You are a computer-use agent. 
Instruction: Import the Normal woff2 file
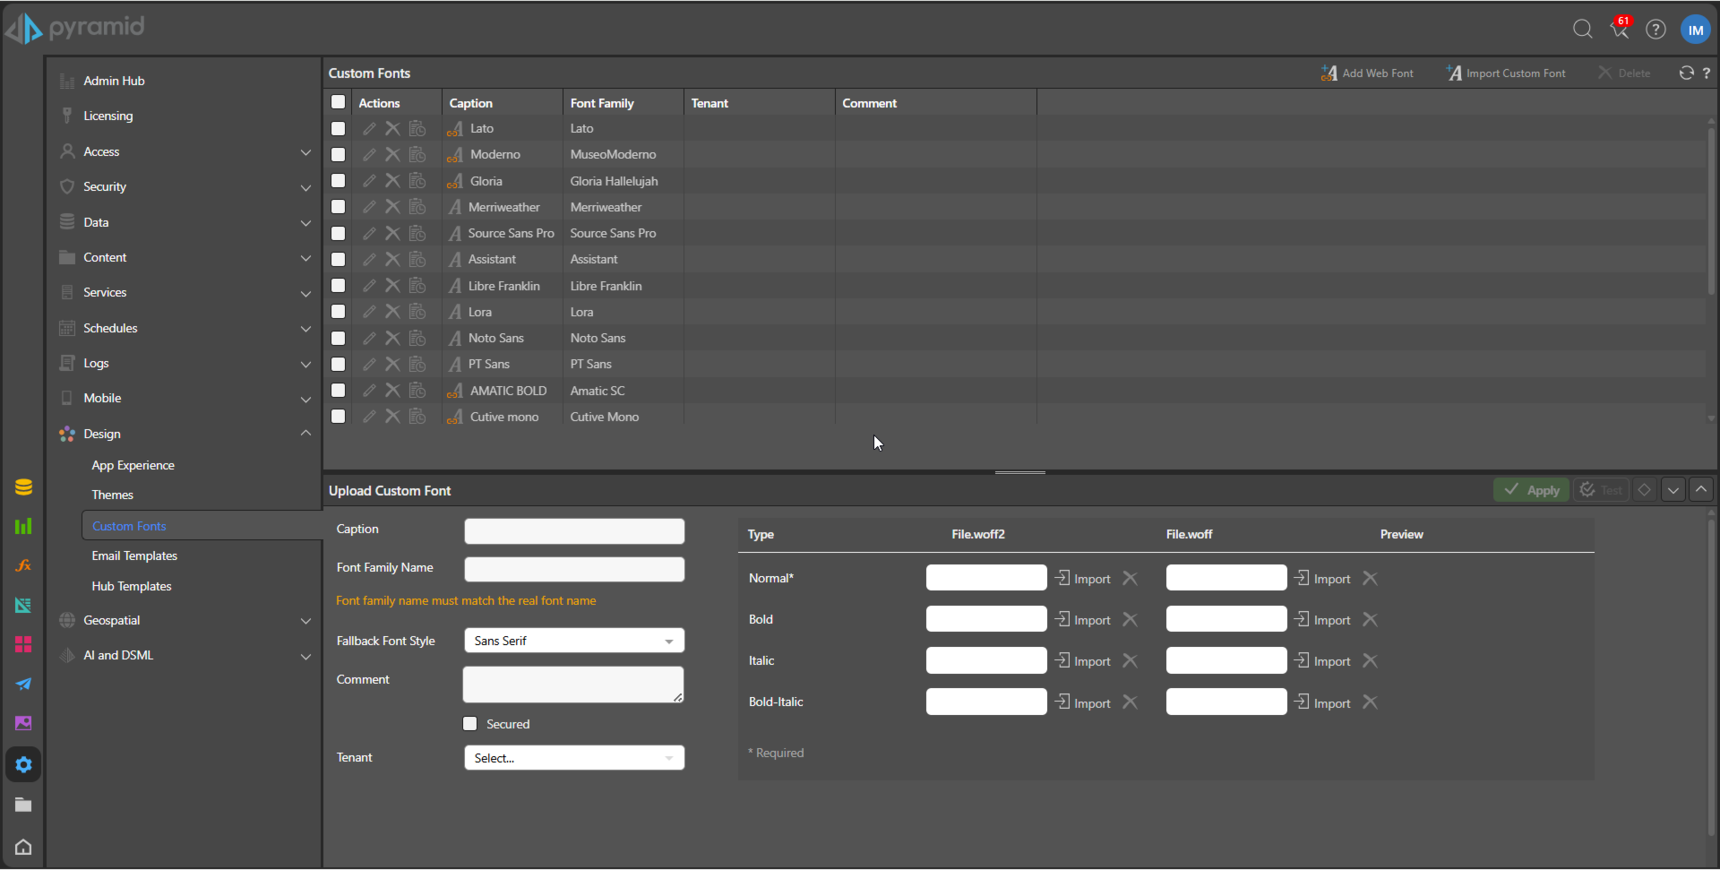[x=1083, y=578]
